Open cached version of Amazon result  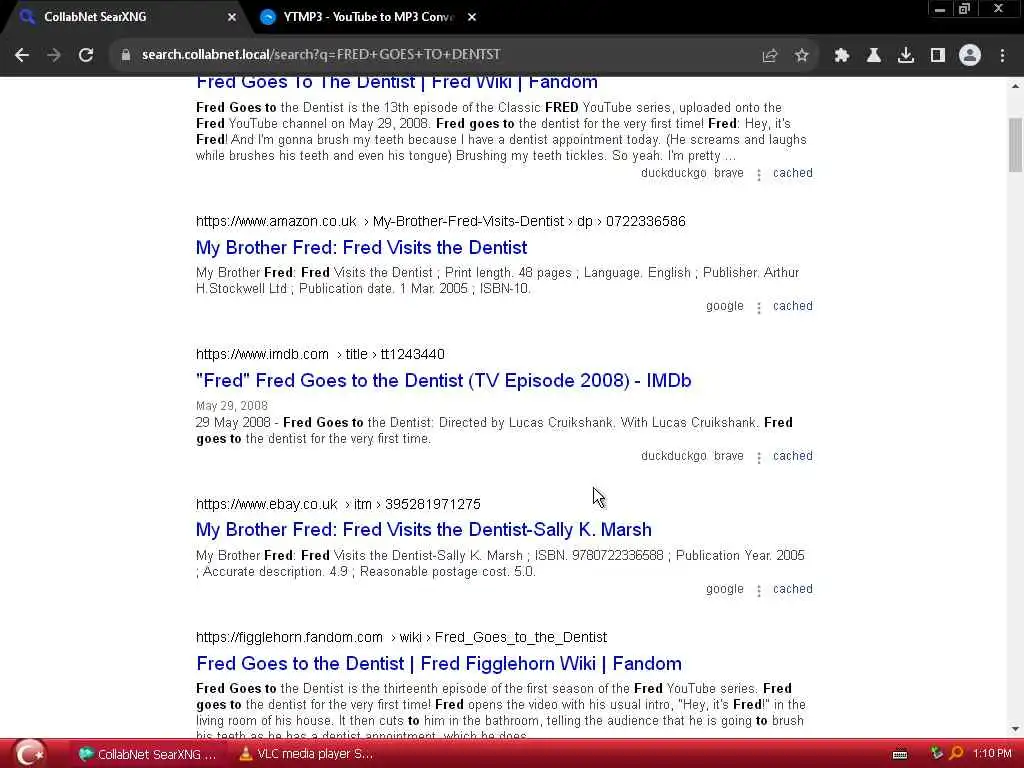(793, 306)
